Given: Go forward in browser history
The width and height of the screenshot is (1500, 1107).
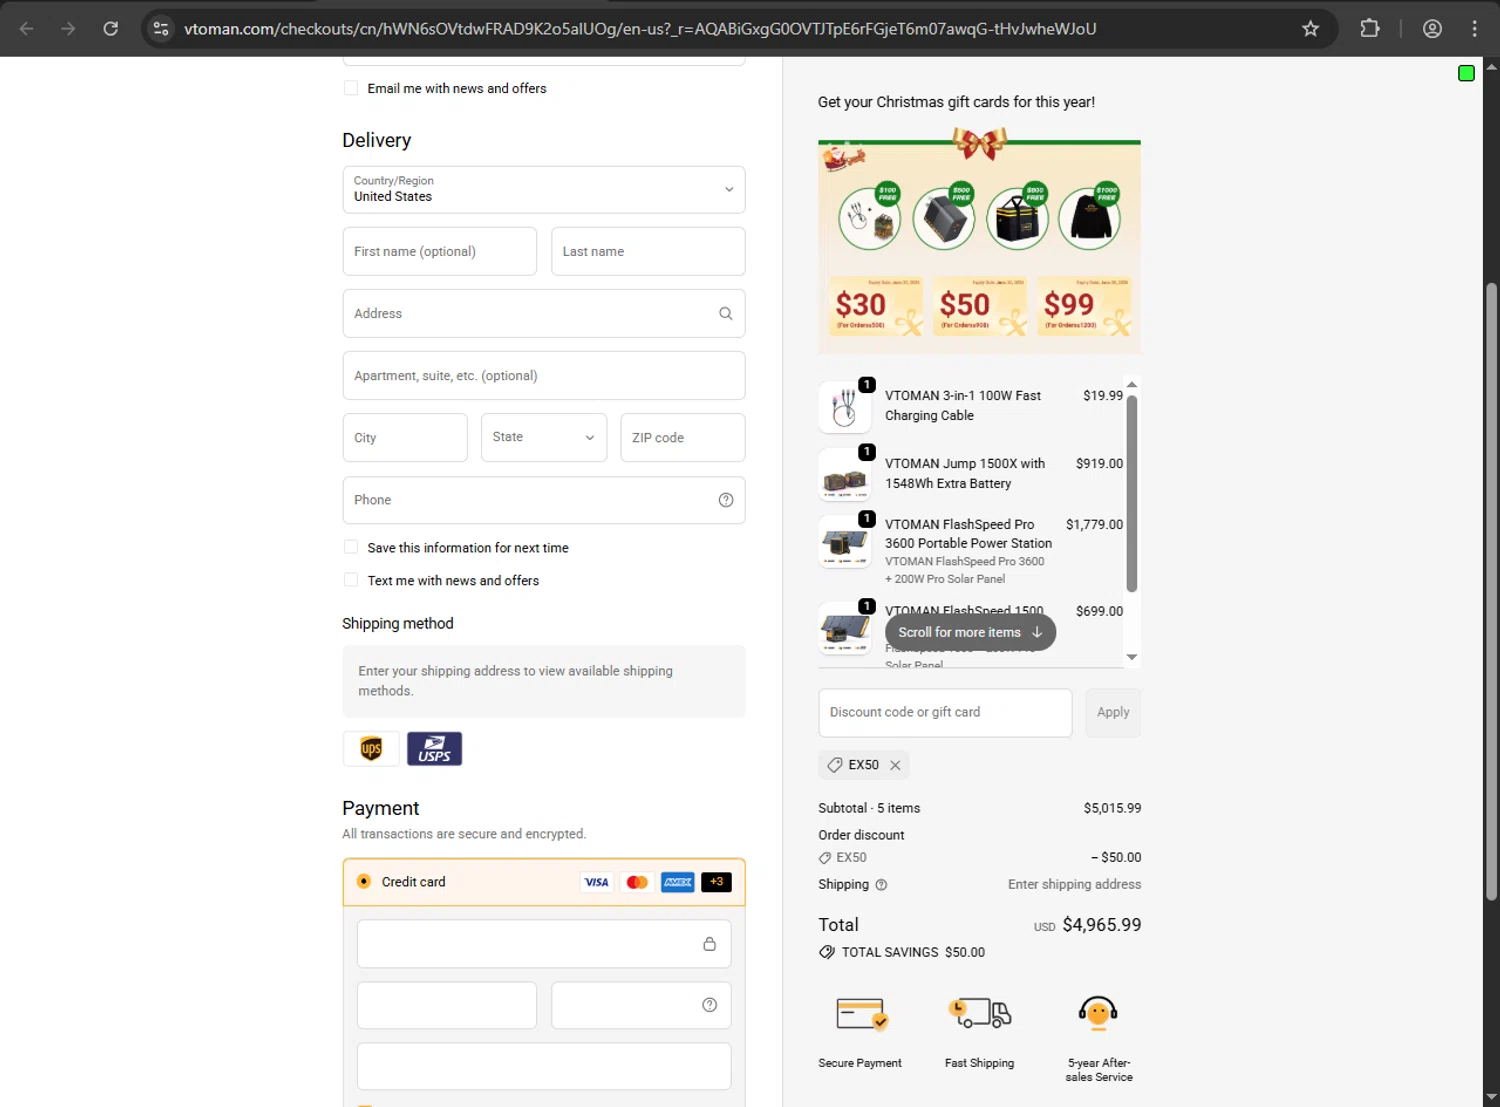Looking at the screenshot, I should point(68,28).
